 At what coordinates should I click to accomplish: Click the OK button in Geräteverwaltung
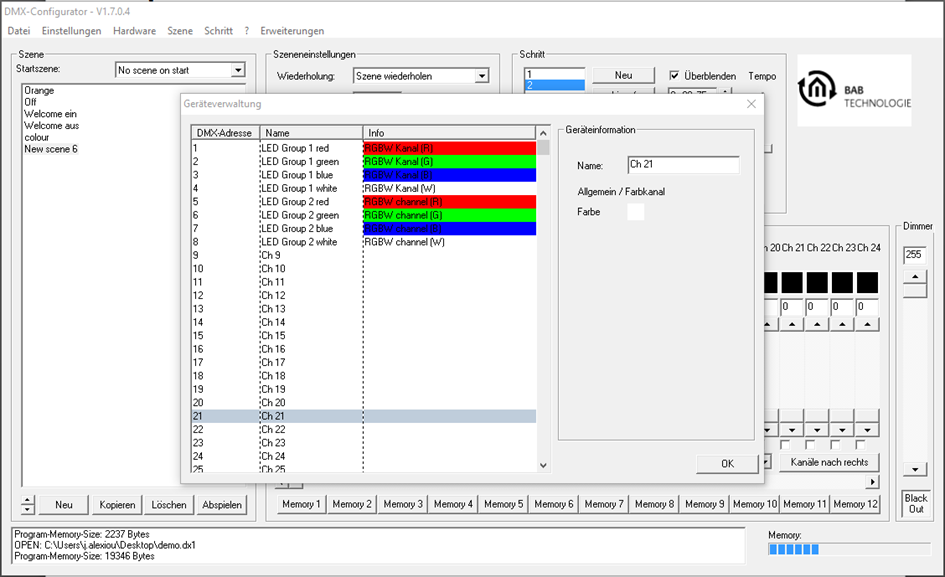point(727,464)
